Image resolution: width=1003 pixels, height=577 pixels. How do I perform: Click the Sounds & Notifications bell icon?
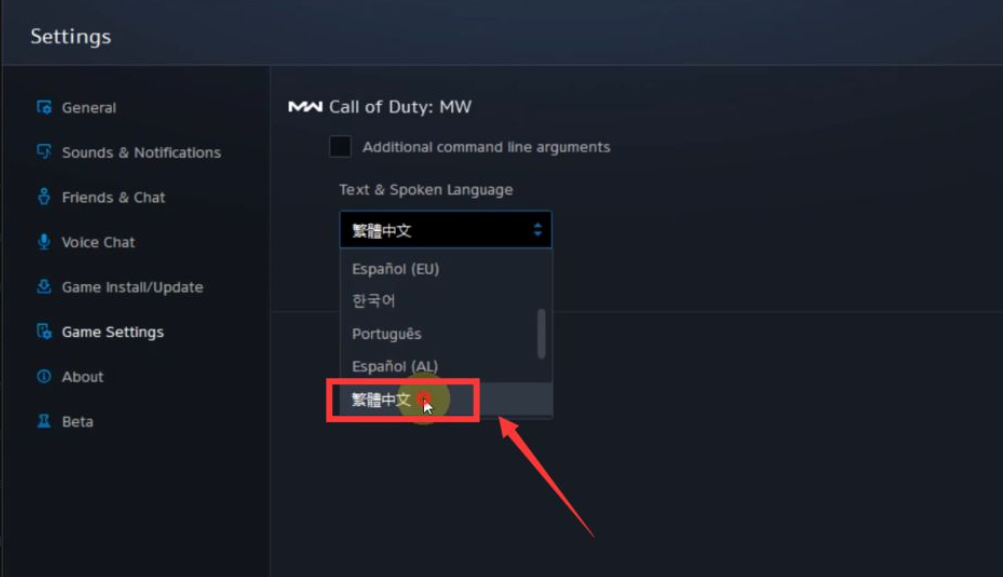(43, 152)
